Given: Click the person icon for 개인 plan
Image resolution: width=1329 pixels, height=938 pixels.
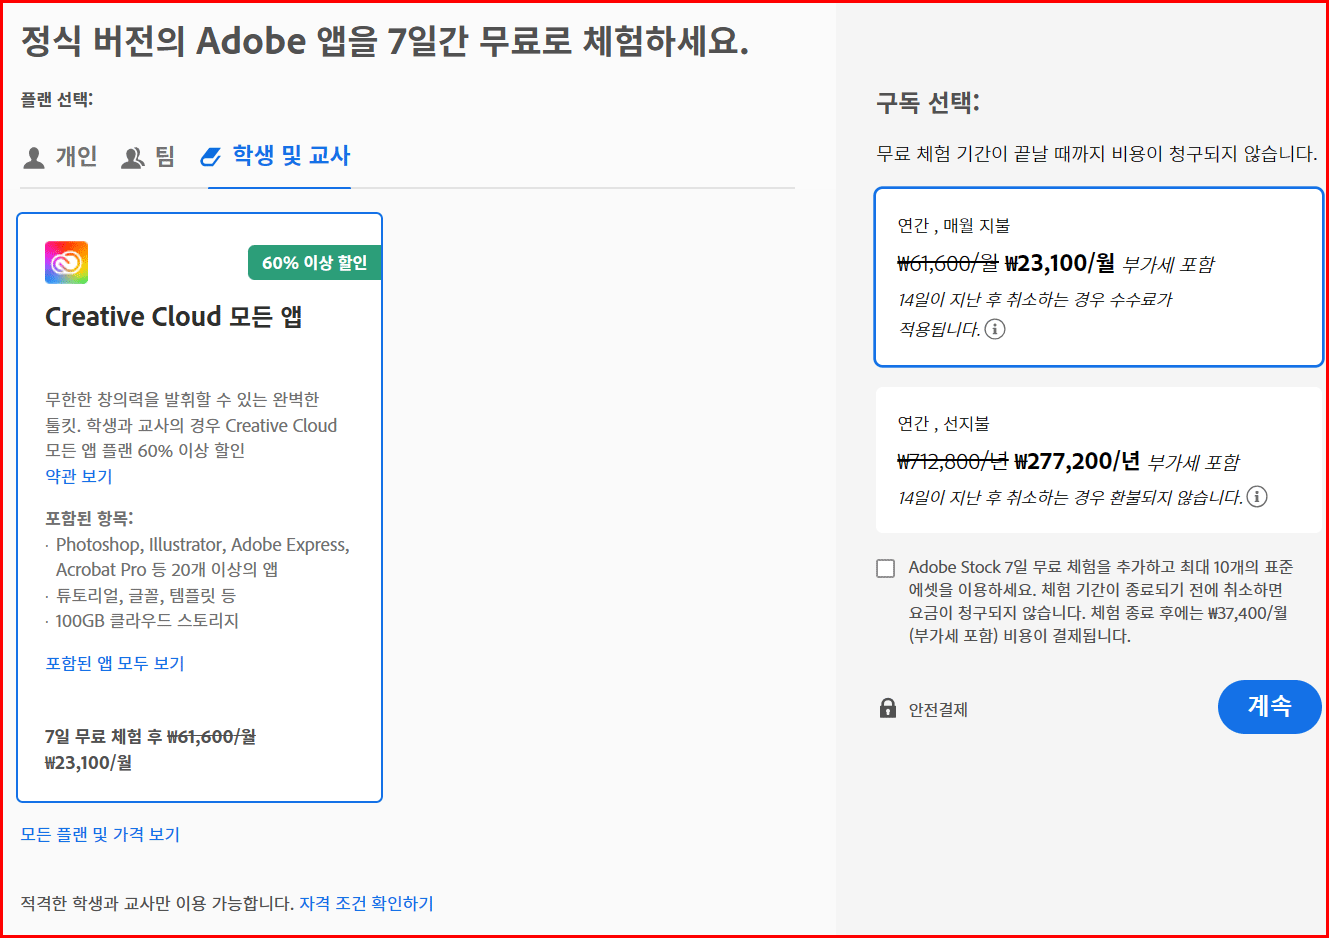Looking at the screenshot, I should [34, 158].
